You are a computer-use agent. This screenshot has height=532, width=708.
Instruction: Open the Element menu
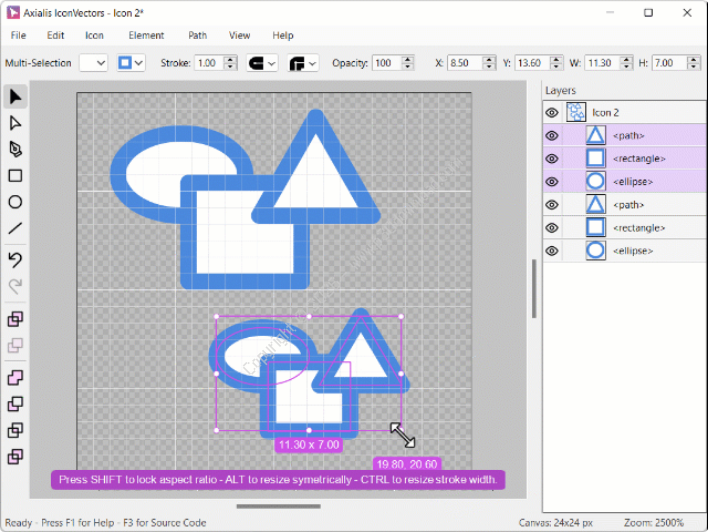[146, 35]
